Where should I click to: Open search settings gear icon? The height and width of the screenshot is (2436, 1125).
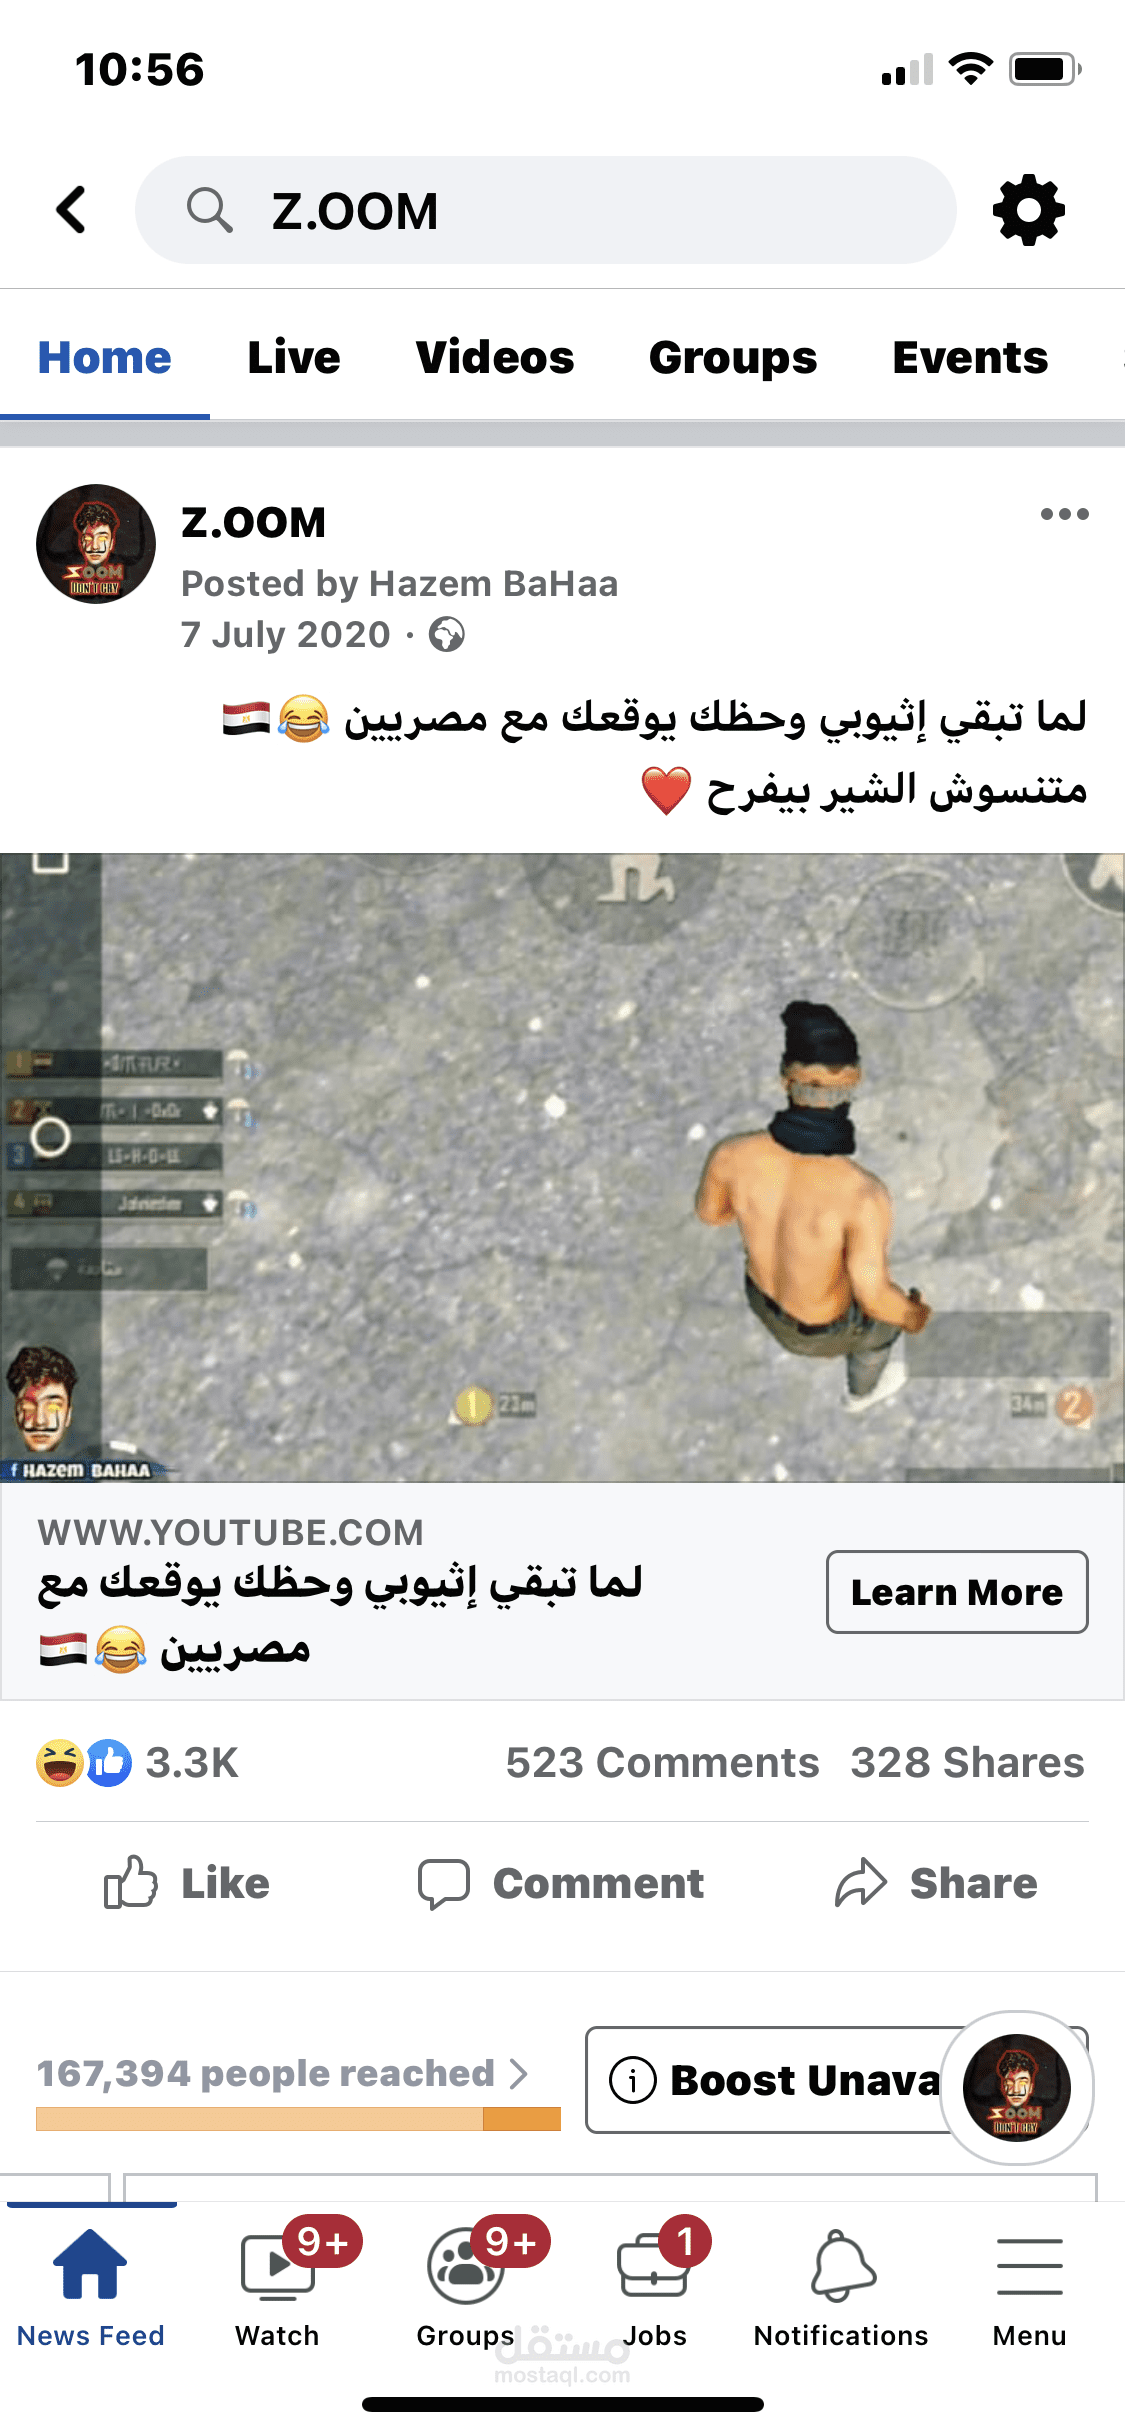coord(1028,210)
